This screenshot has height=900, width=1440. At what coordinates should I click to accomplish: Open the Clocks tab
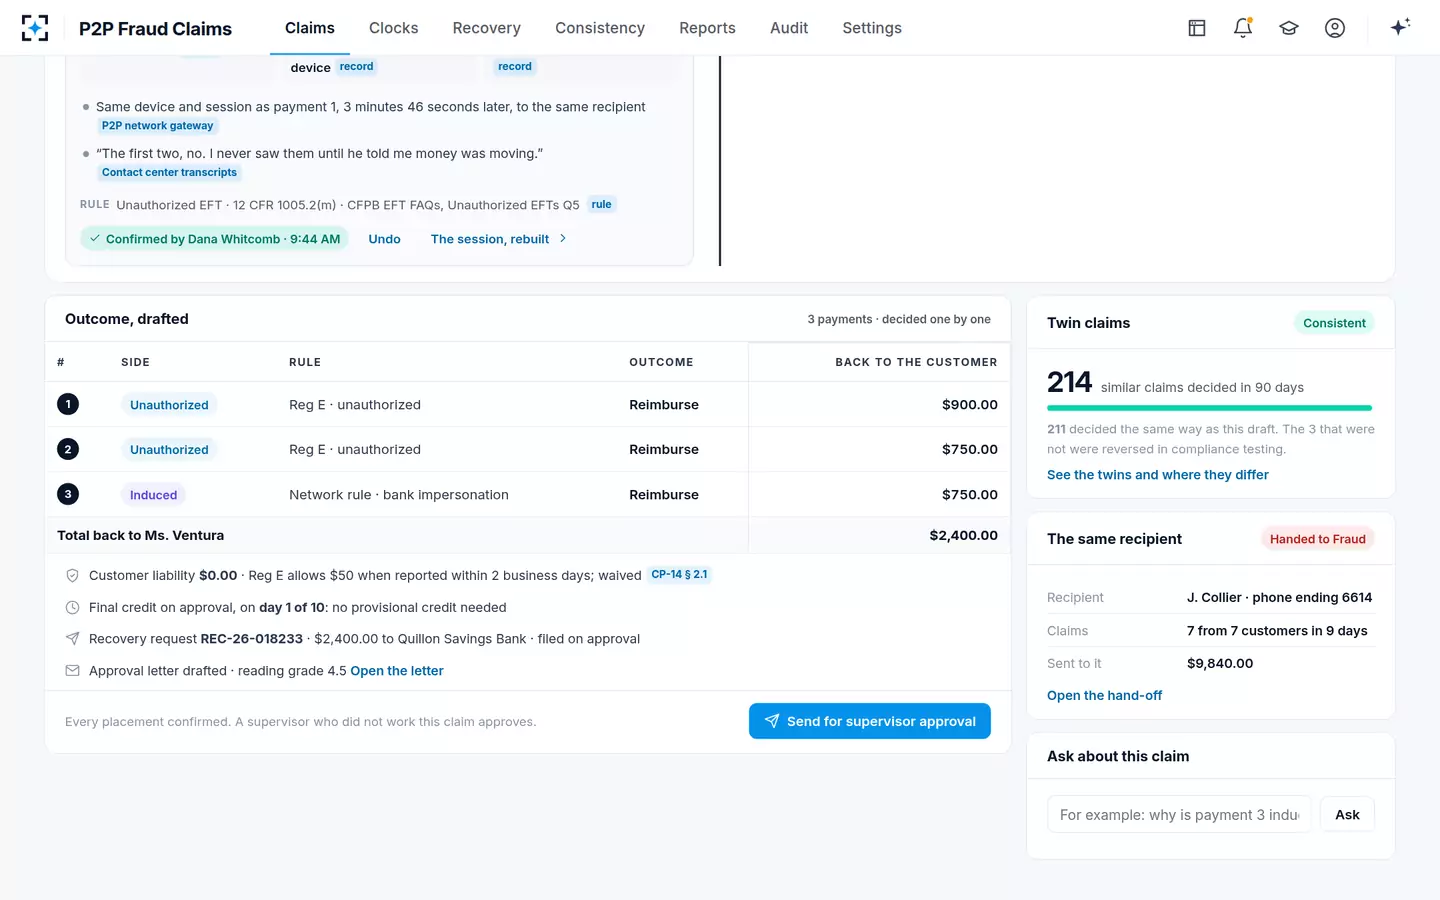point(394,28)
